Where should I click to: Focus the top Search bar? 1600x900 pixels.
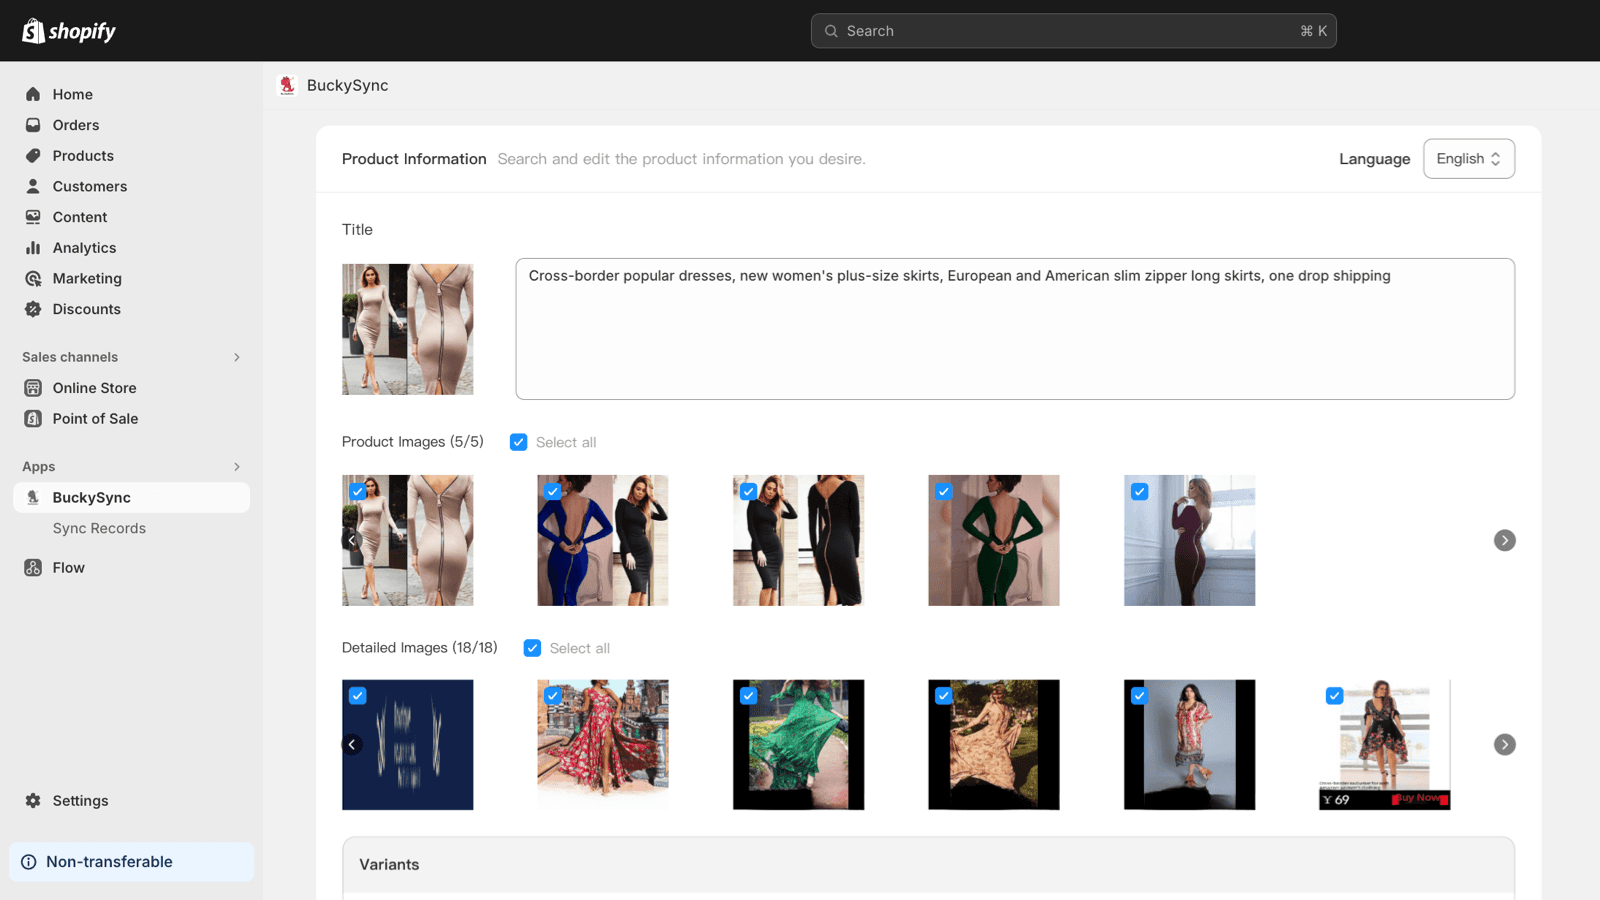coord(1073,31)
